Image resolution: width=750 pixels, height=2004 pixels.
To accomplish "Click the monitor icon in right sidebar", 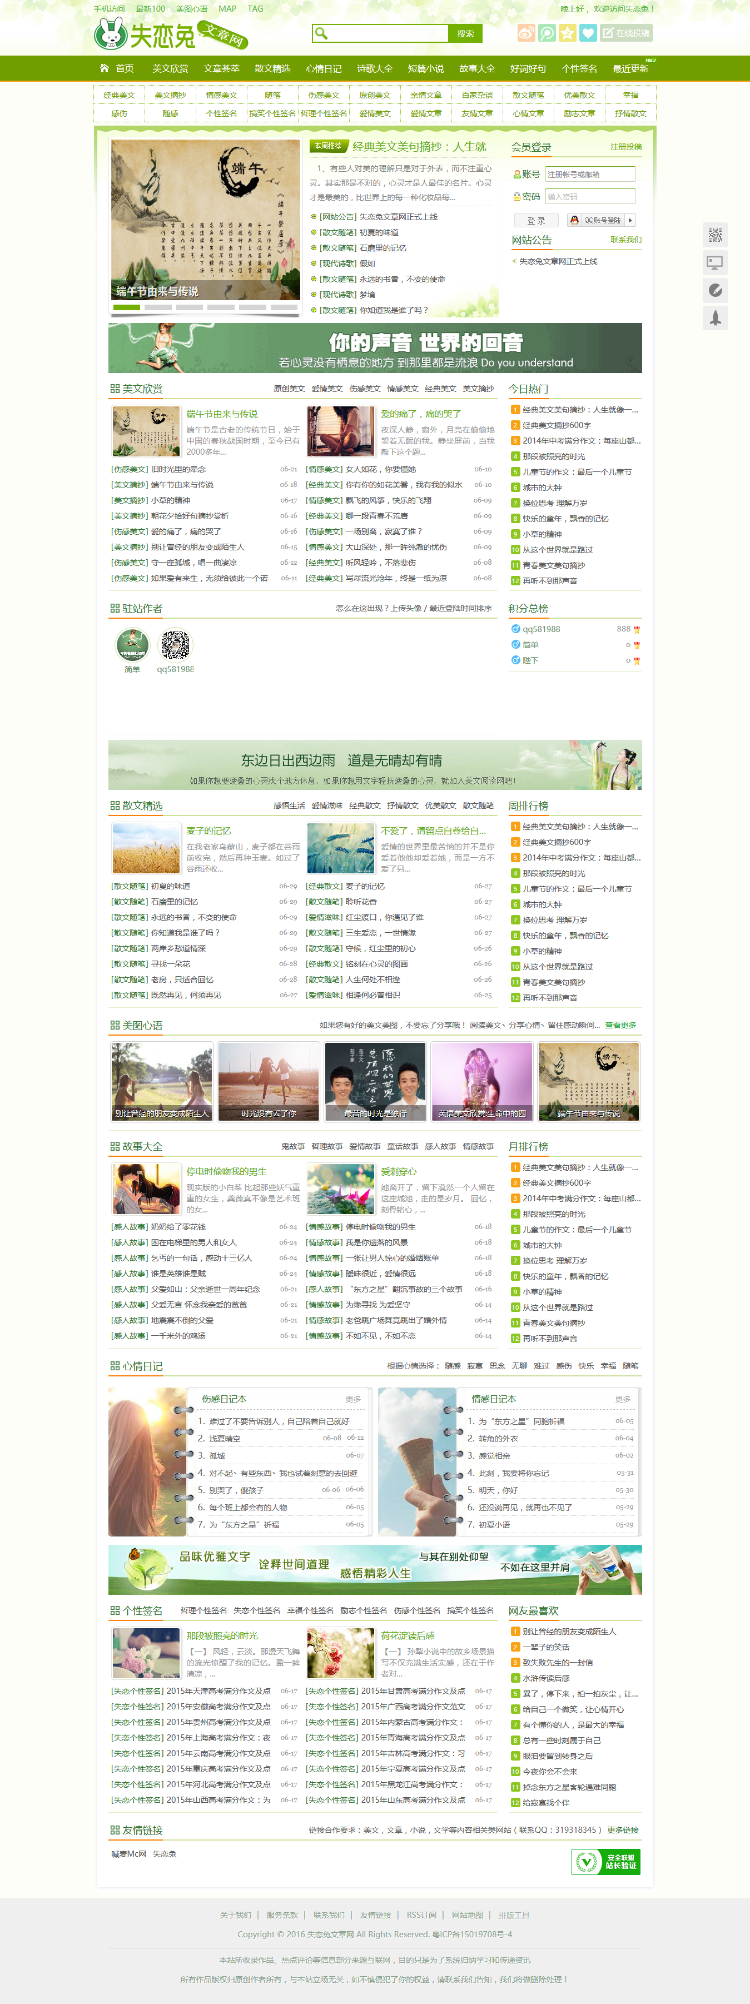I will tap(715, 262).
